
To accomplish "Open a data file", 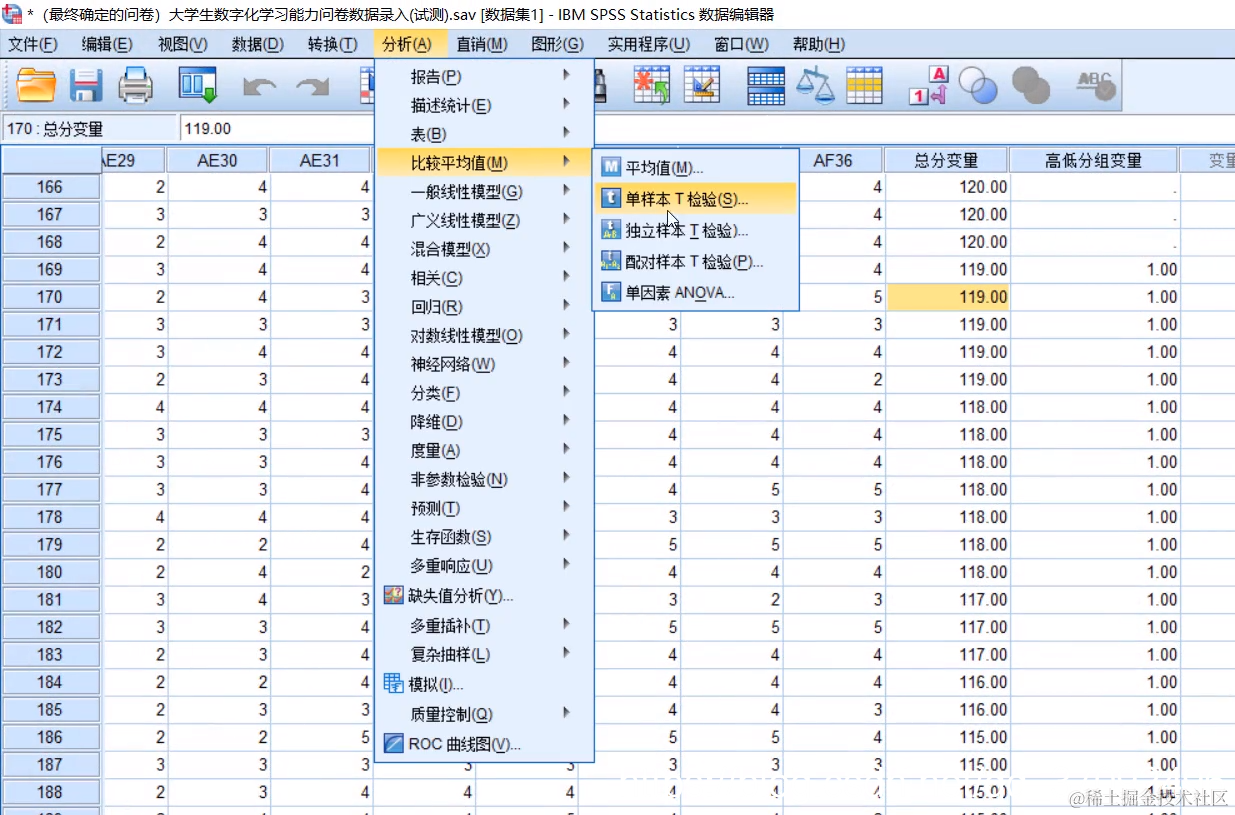I will pyautogui.click(x=36, y=85).
